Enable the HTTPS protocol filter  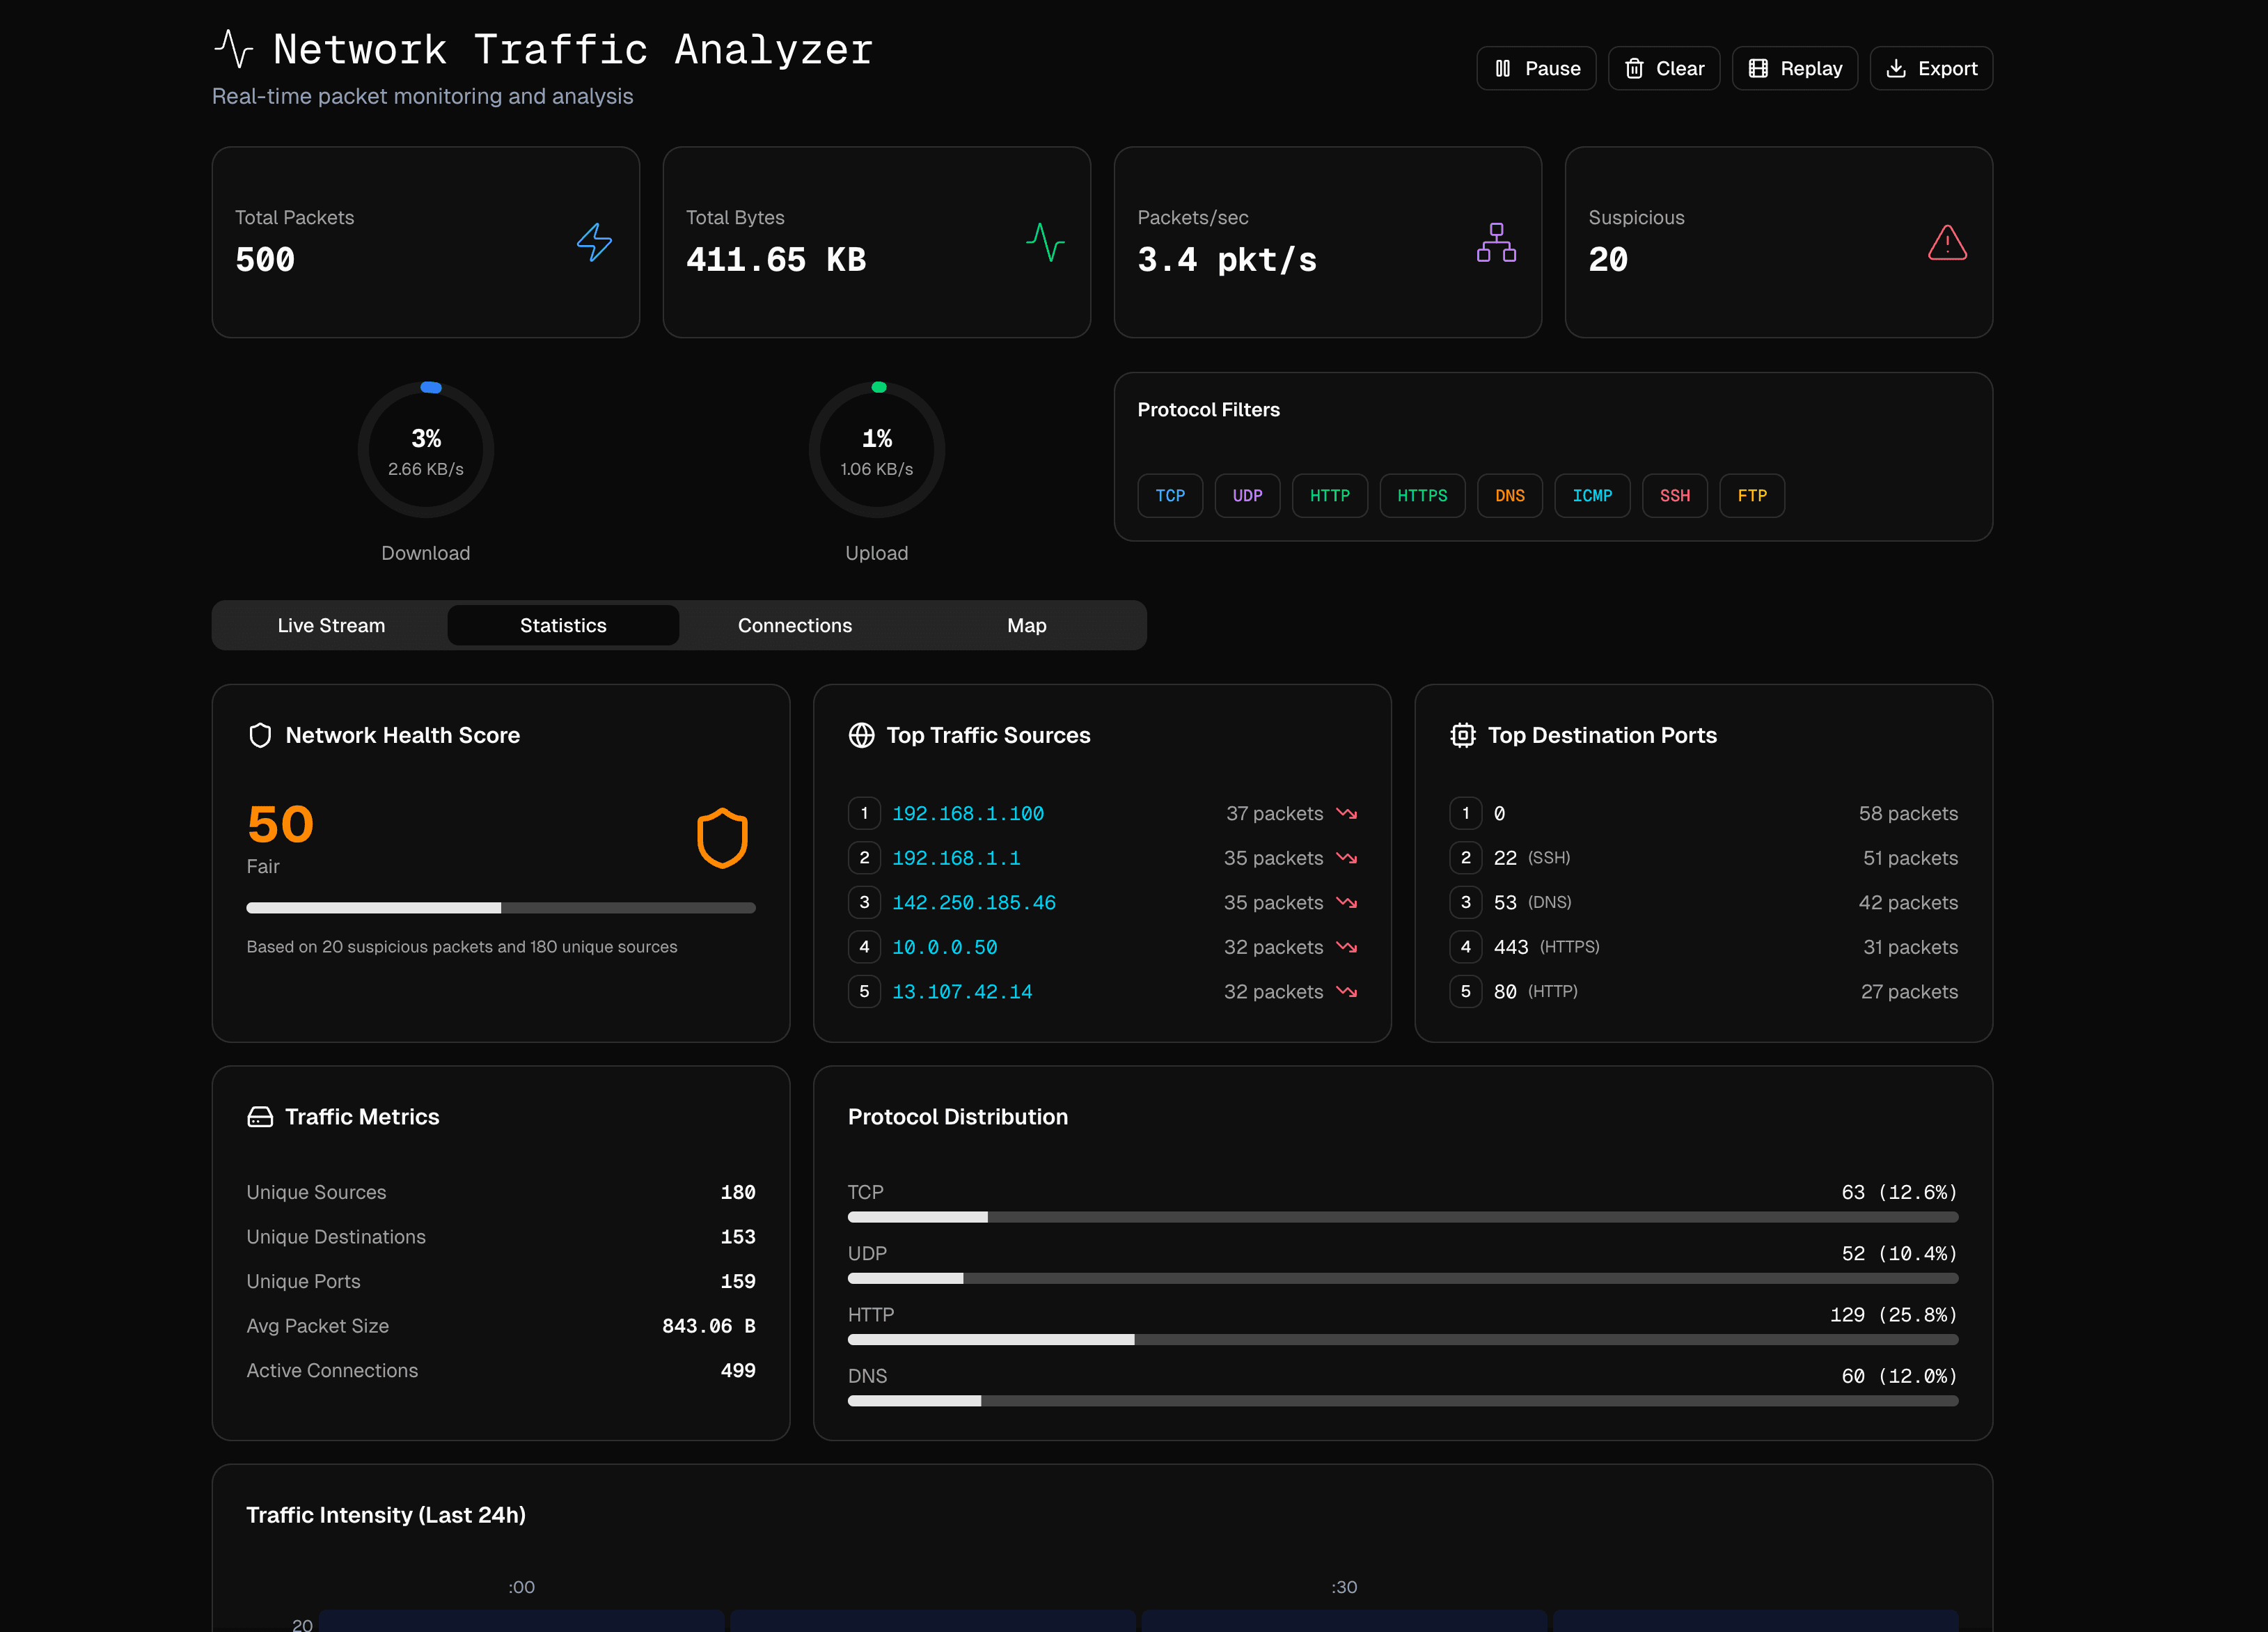click(x=1422, y=495)
